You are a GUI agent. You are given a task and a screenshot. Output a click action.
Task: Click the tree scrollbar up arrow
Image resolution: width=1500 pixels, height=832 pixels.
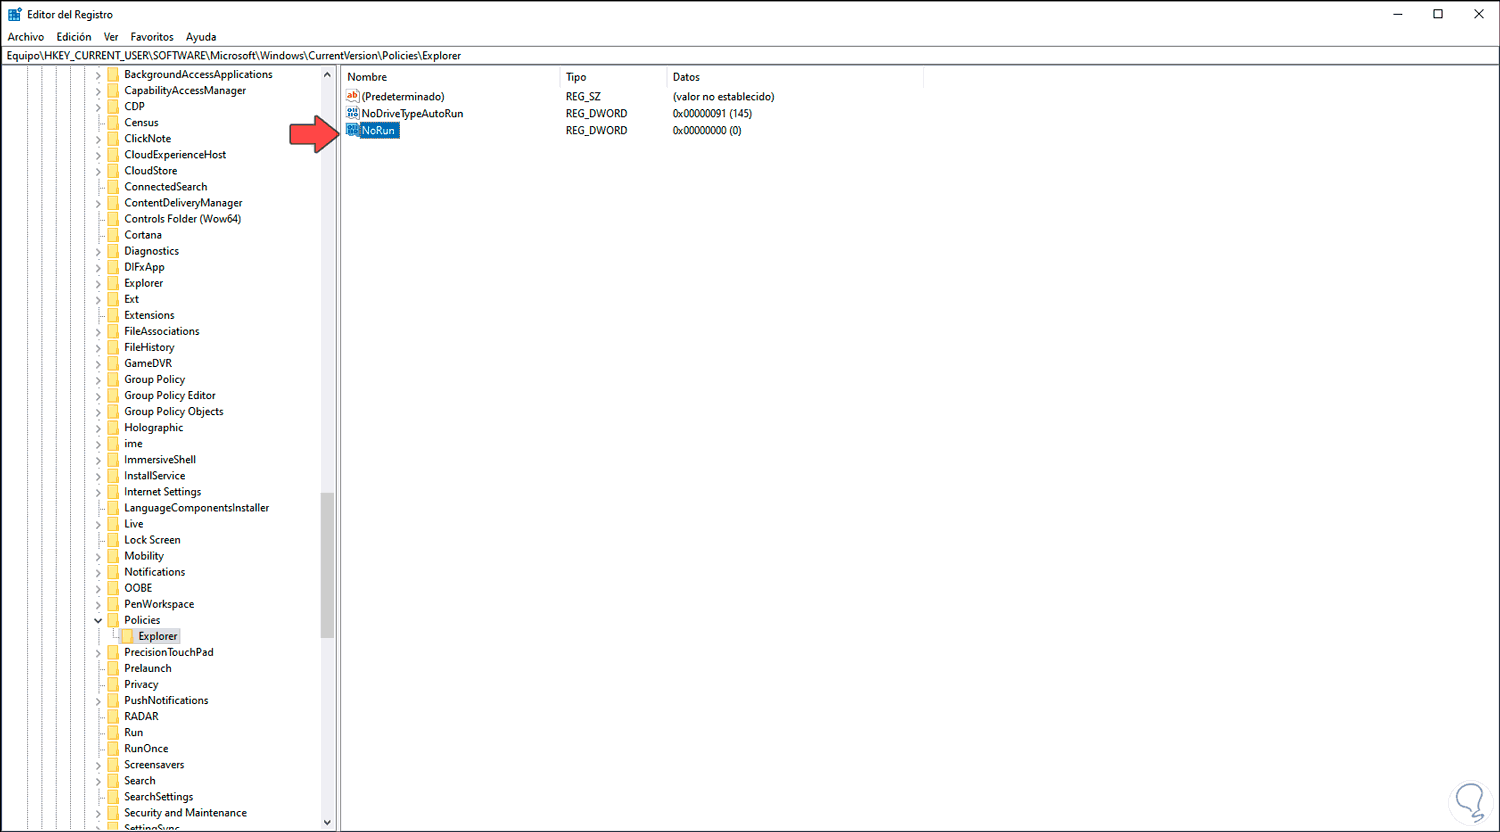point(327,75)
